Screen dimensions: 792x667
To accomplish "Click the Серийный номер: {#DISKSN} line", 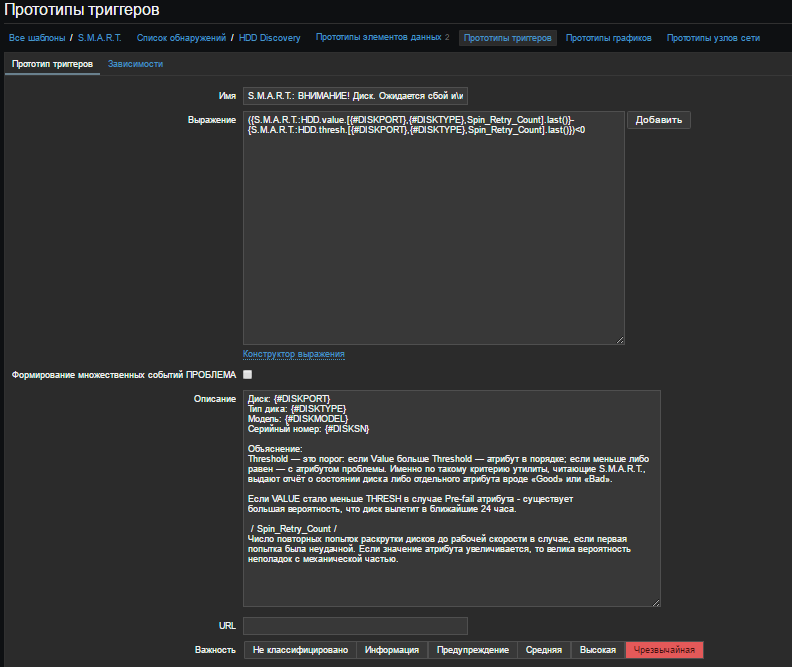I will (309, 429).
